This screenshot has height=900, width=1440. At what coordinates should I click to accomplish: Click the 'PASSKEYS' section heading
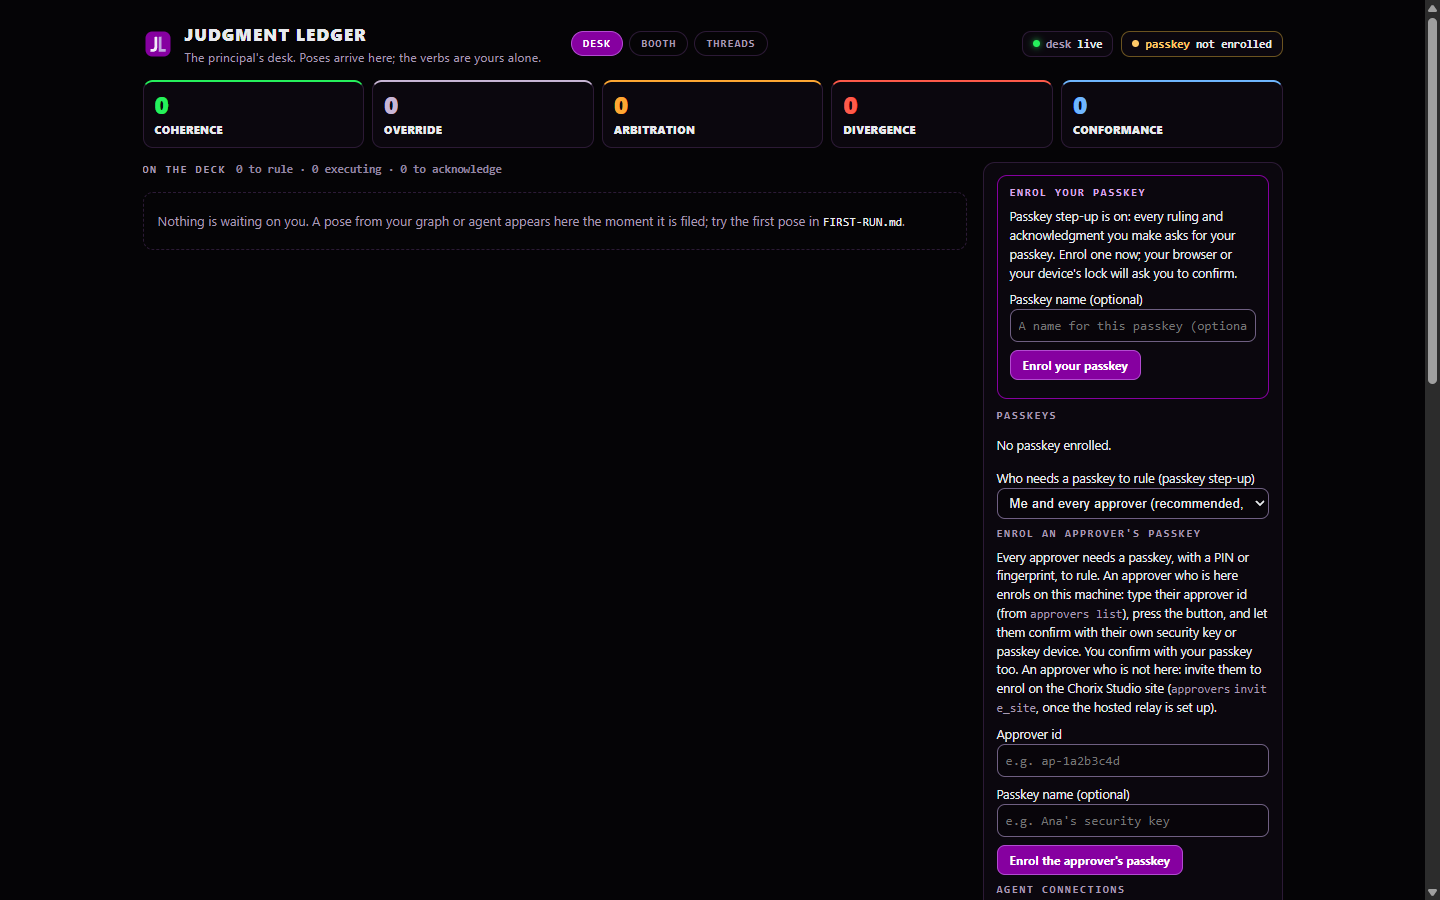coord(1027,416)
